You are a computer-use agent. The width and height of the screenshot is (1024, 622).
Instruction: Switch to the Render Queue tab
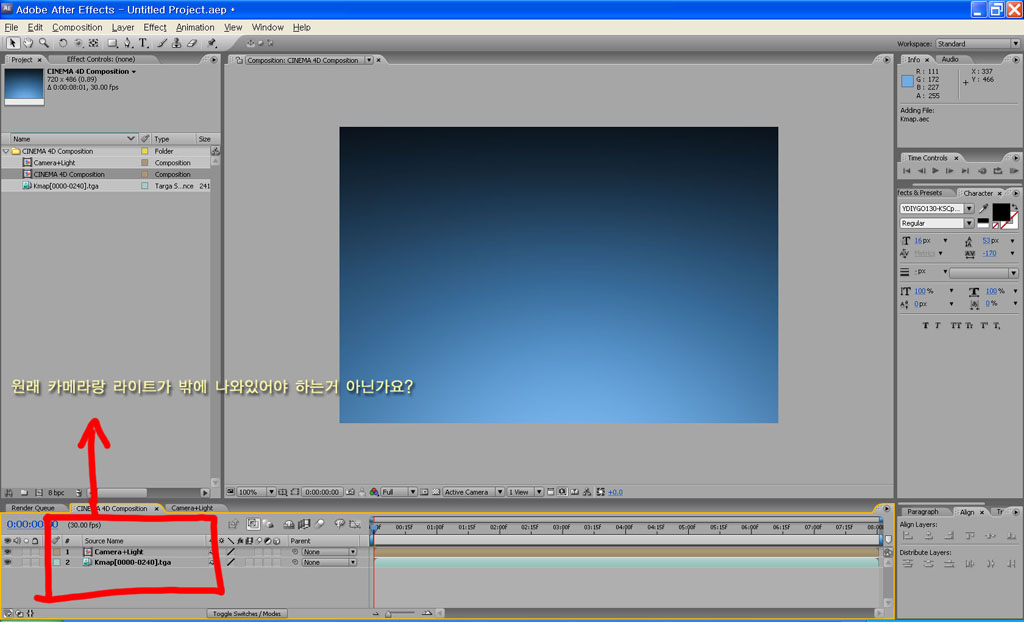(33, 508)
